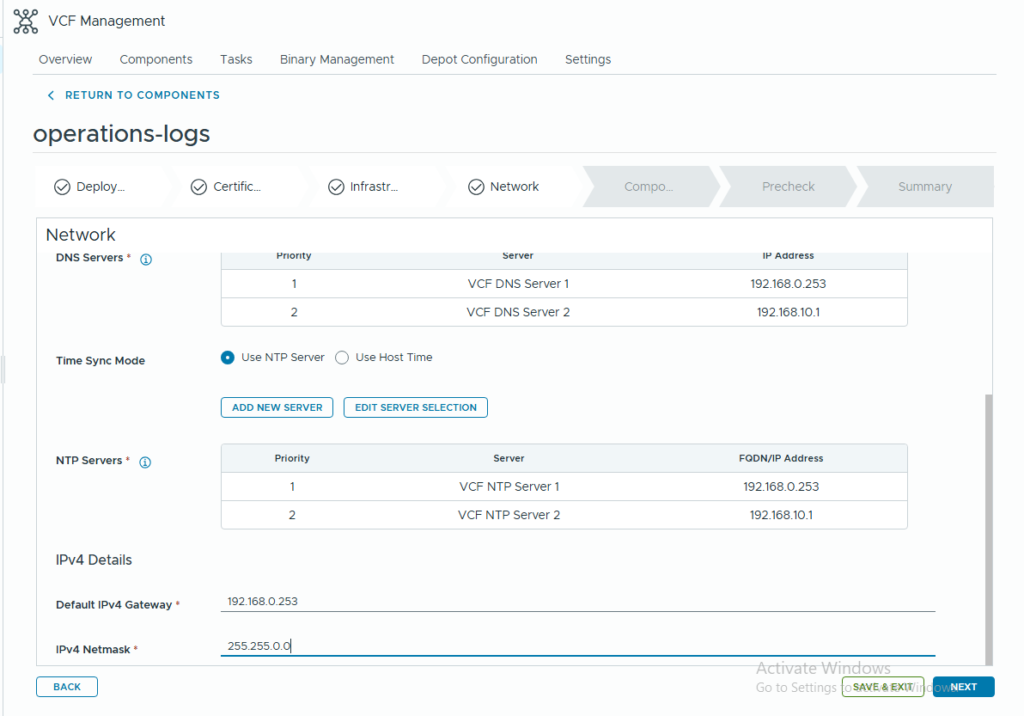This screenshot has width=1024, height=716.
Task: Click the VCF Management network logo icon
Action: [x=25, y=21]
